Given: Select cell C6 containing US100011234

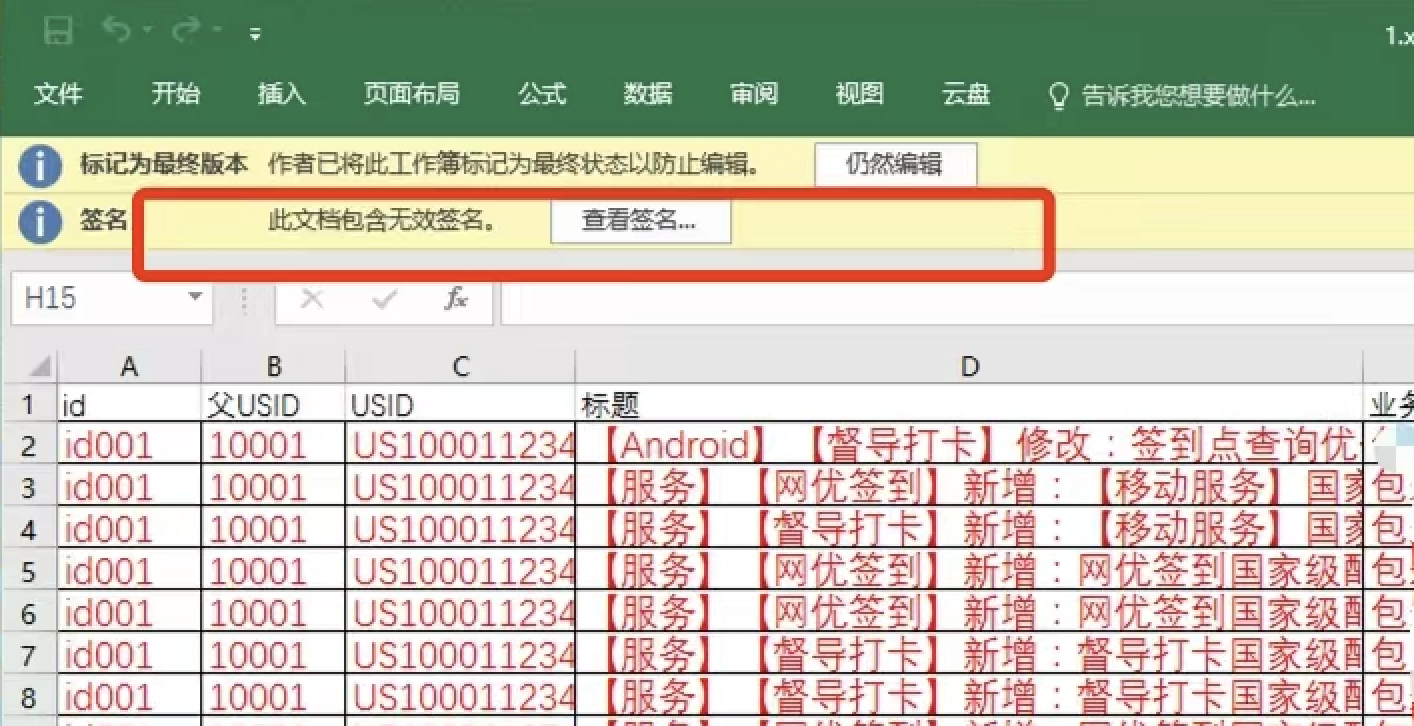Looking at the screenshot, I should (x=460, y=612).
